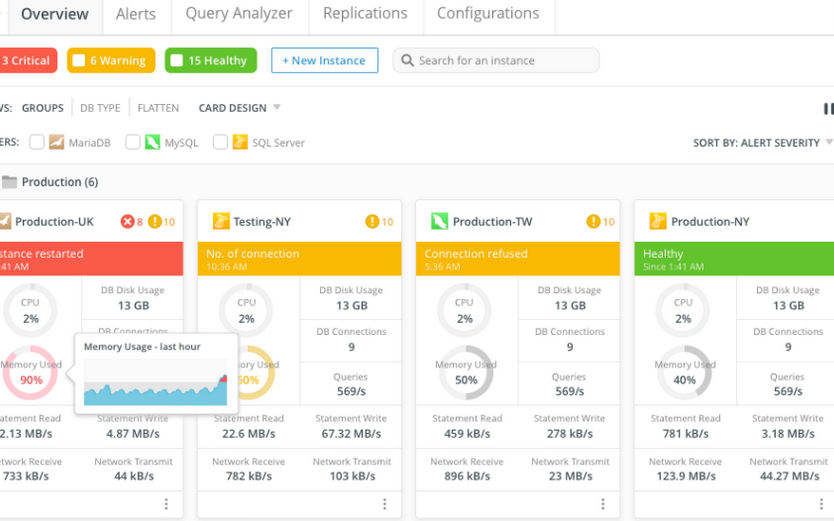The width and height of the screenshot is (834, 521).
Task: Click the Connection refused alert banner
Action: pos(518,259)
